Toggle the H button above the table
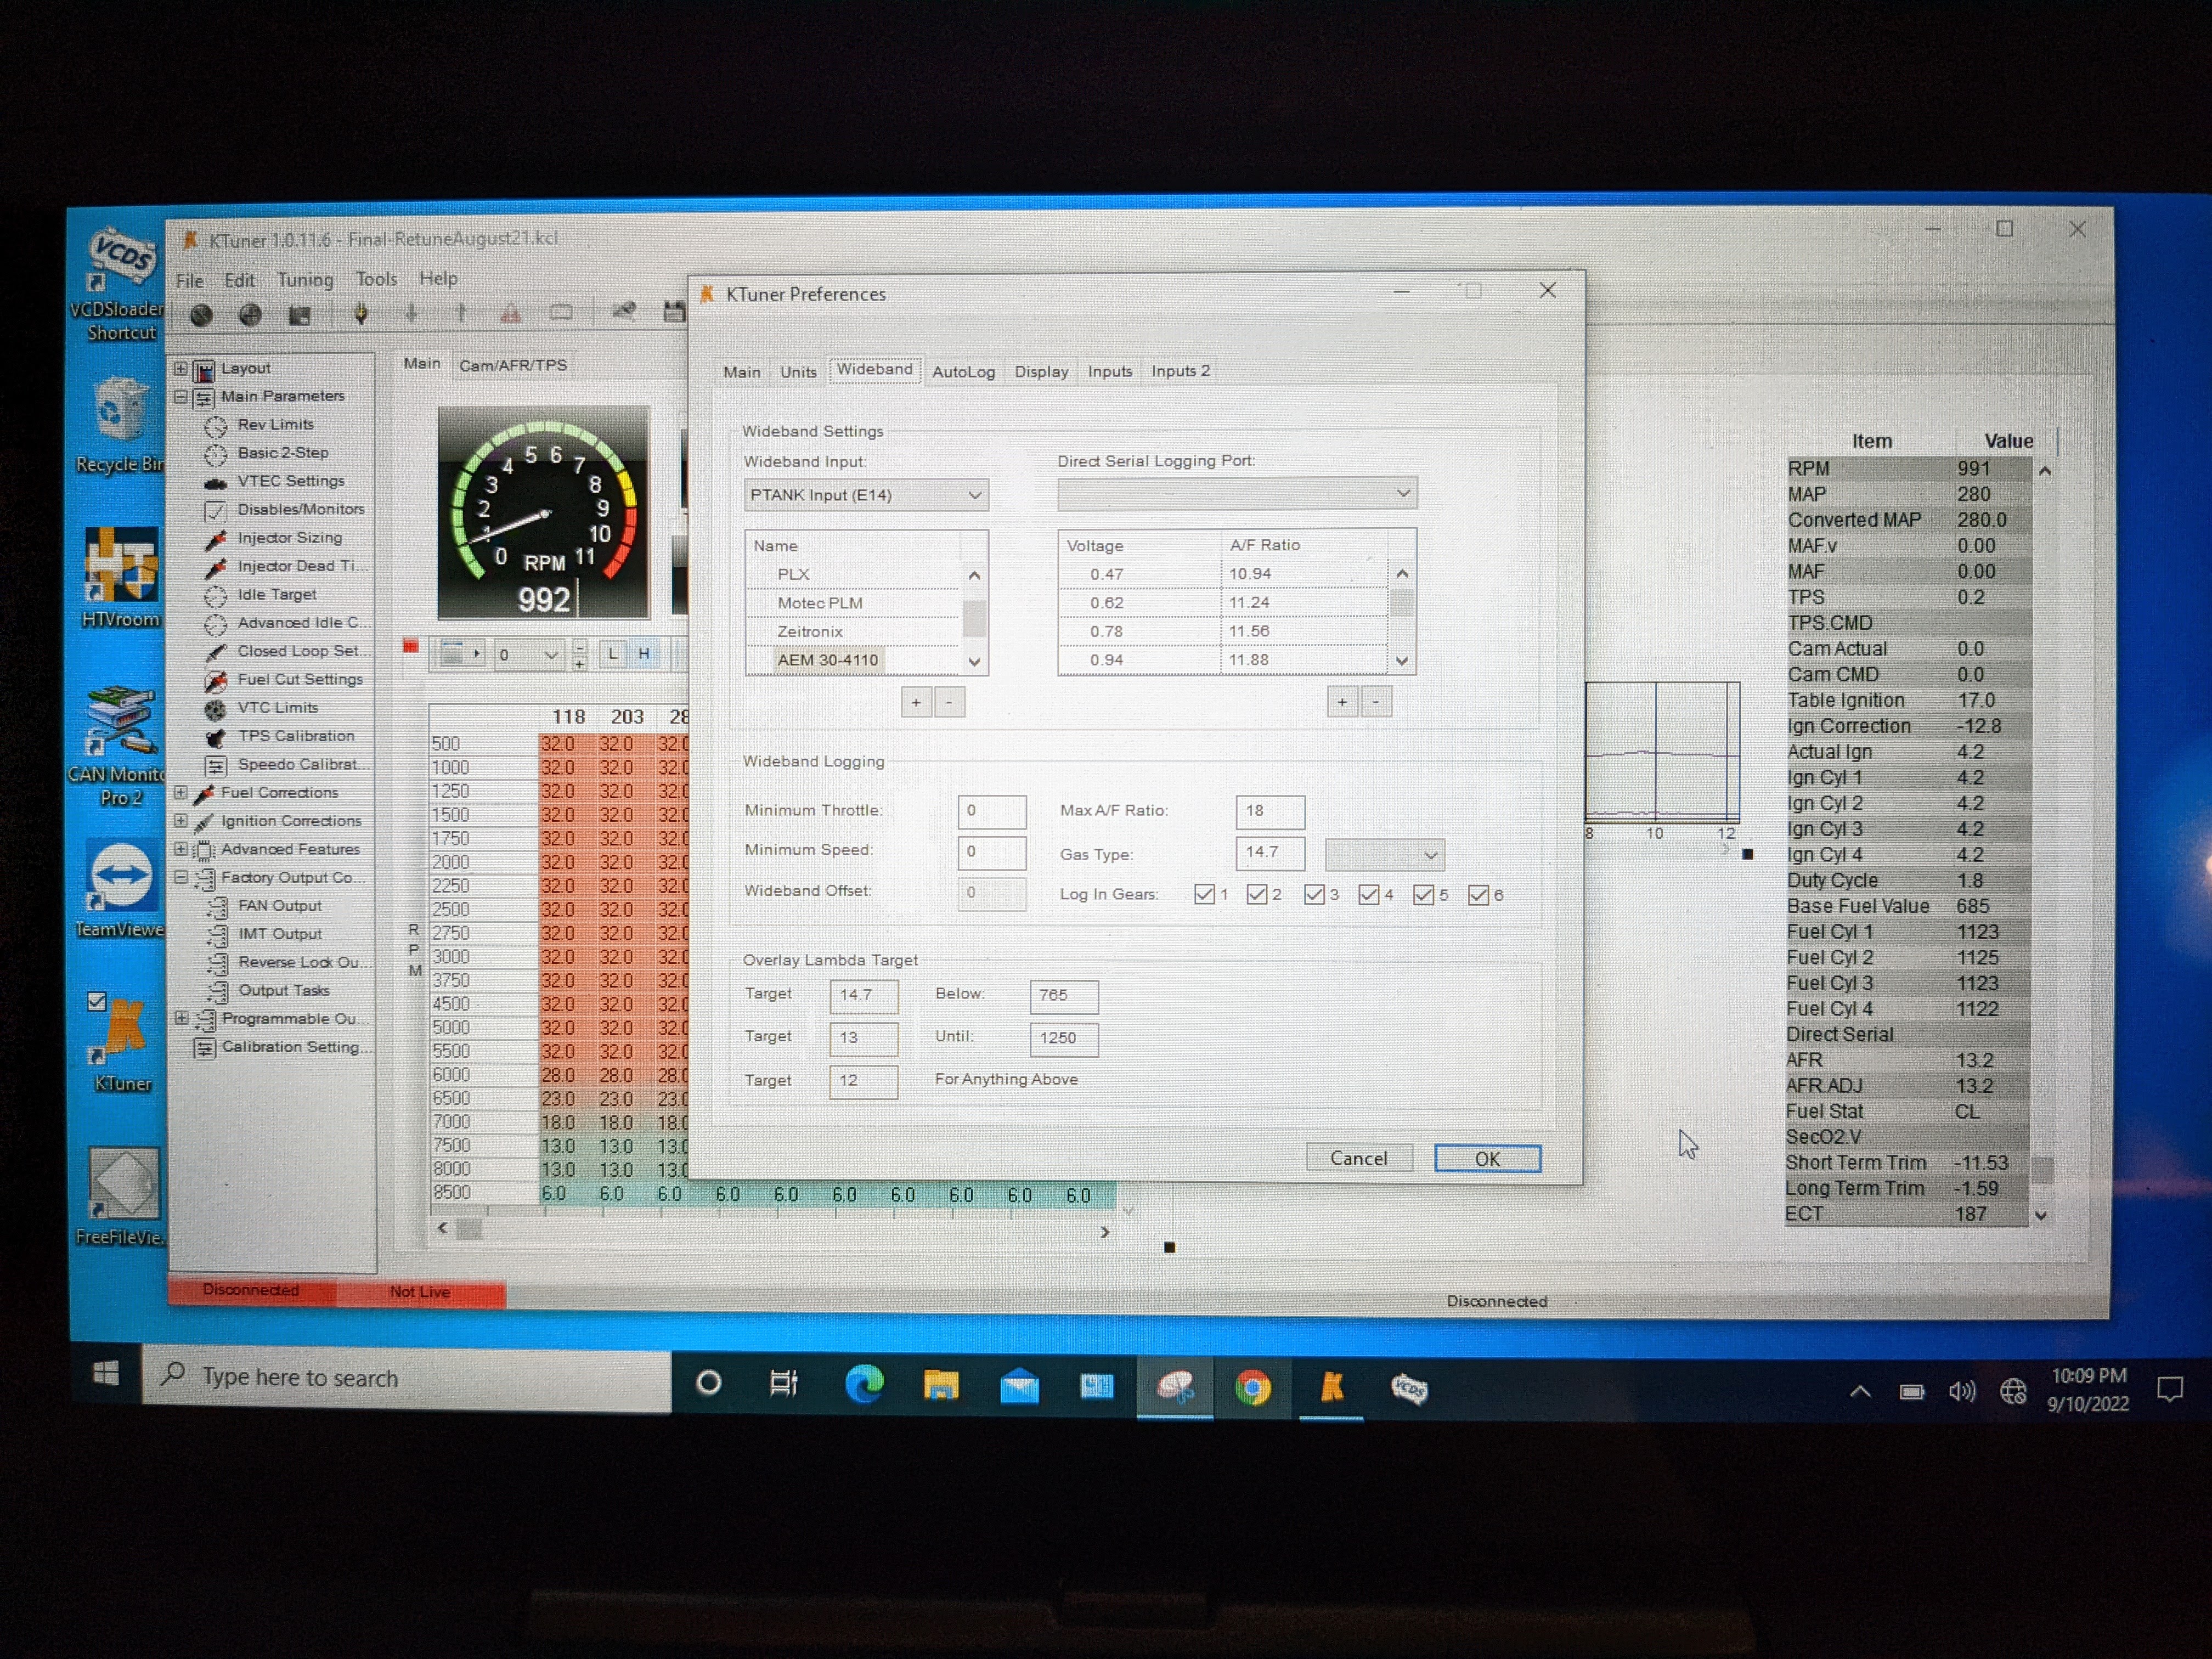The image size is (2212, 1659). point(644,654)
